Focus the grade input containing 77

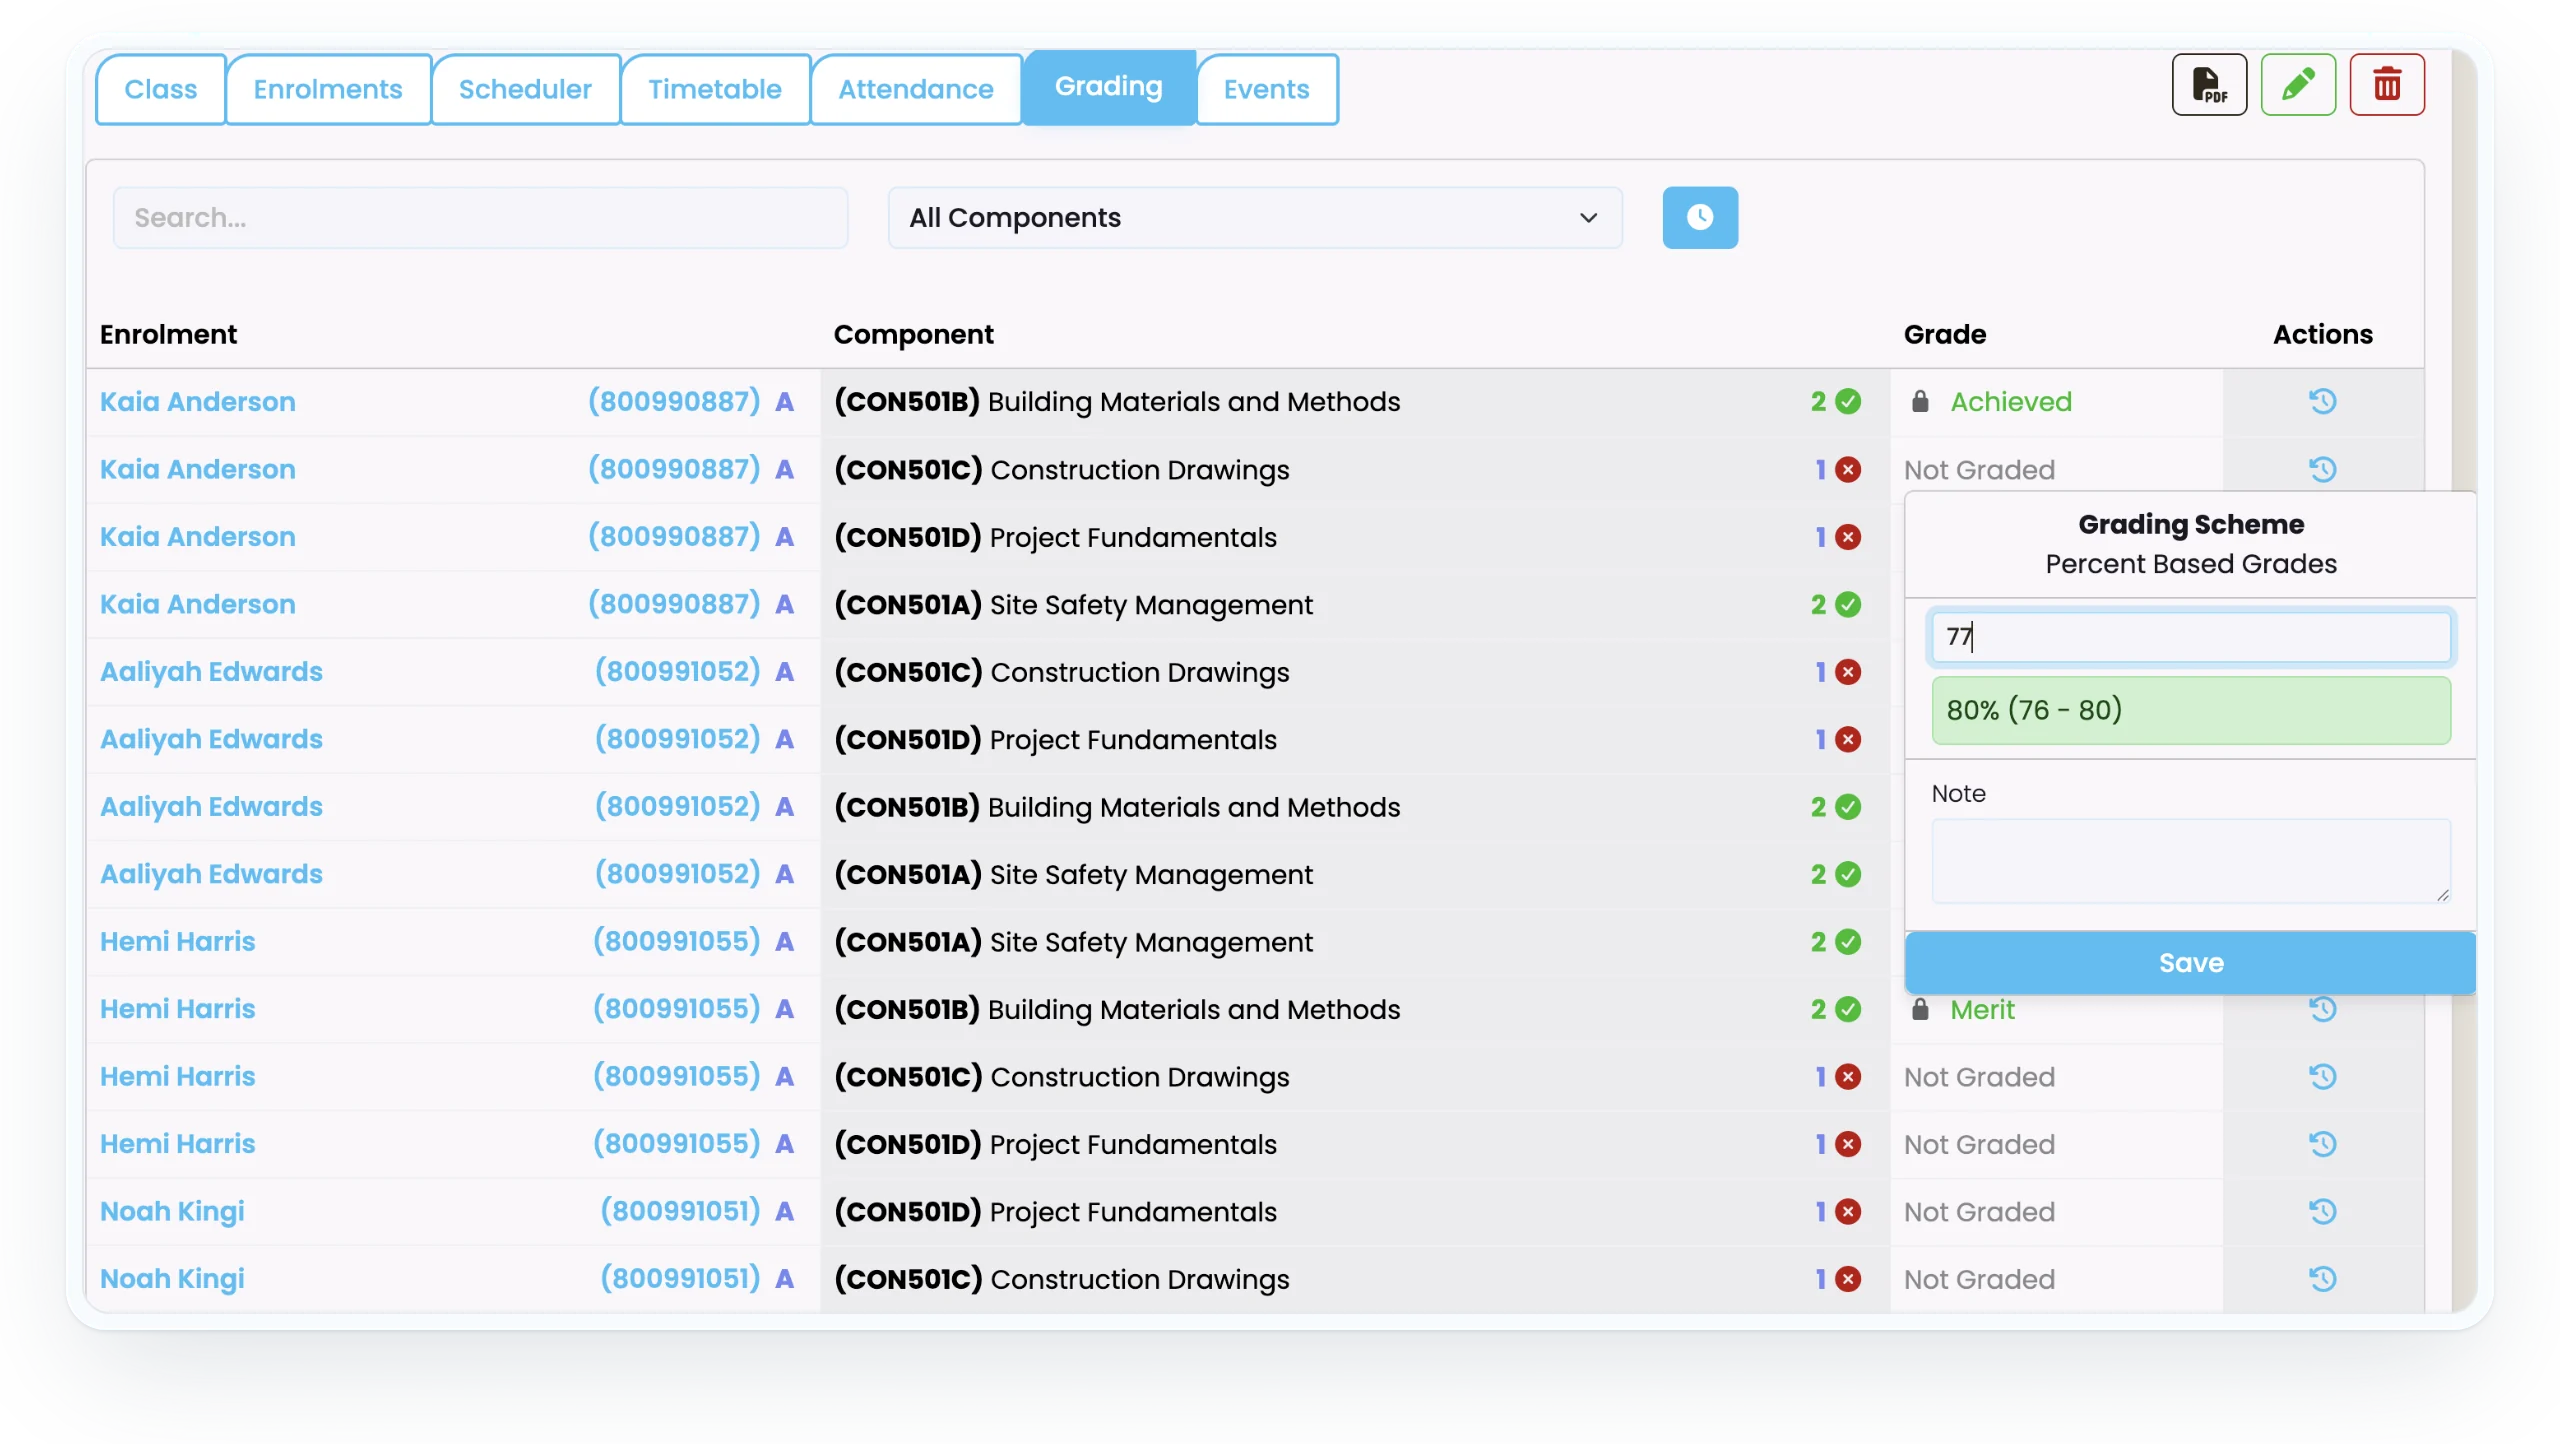[x=2191, y=637]
